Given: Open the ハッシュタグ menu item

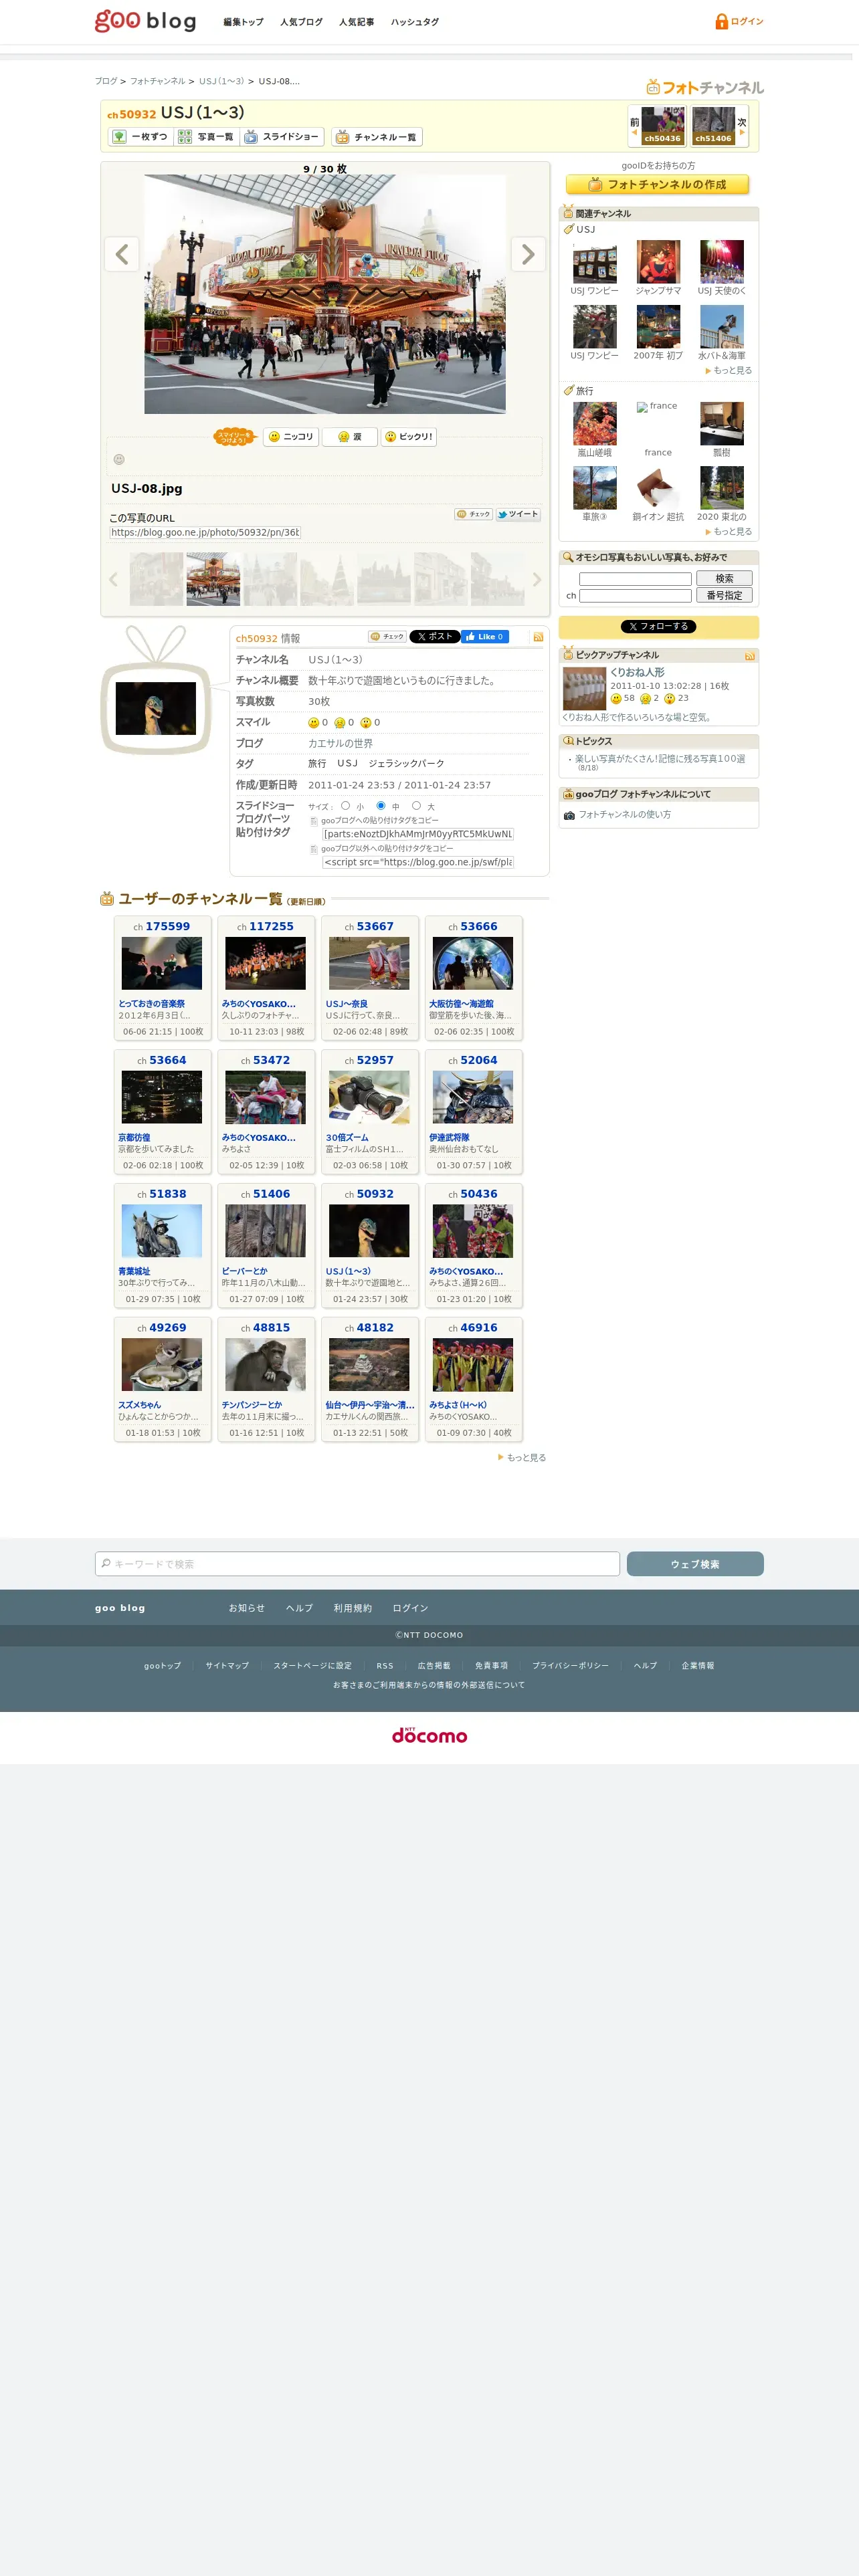Looking at the screenshot, I should click(x=414, y=22).
